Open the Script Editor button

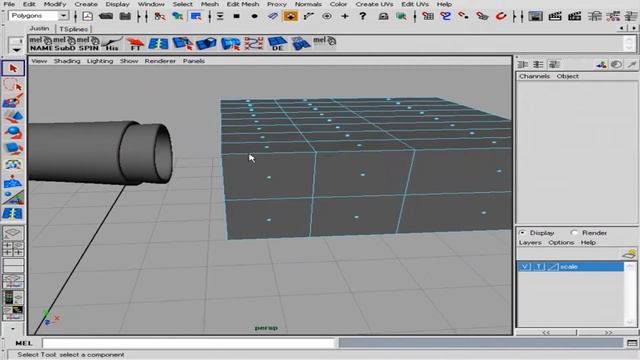coord(632,343)
